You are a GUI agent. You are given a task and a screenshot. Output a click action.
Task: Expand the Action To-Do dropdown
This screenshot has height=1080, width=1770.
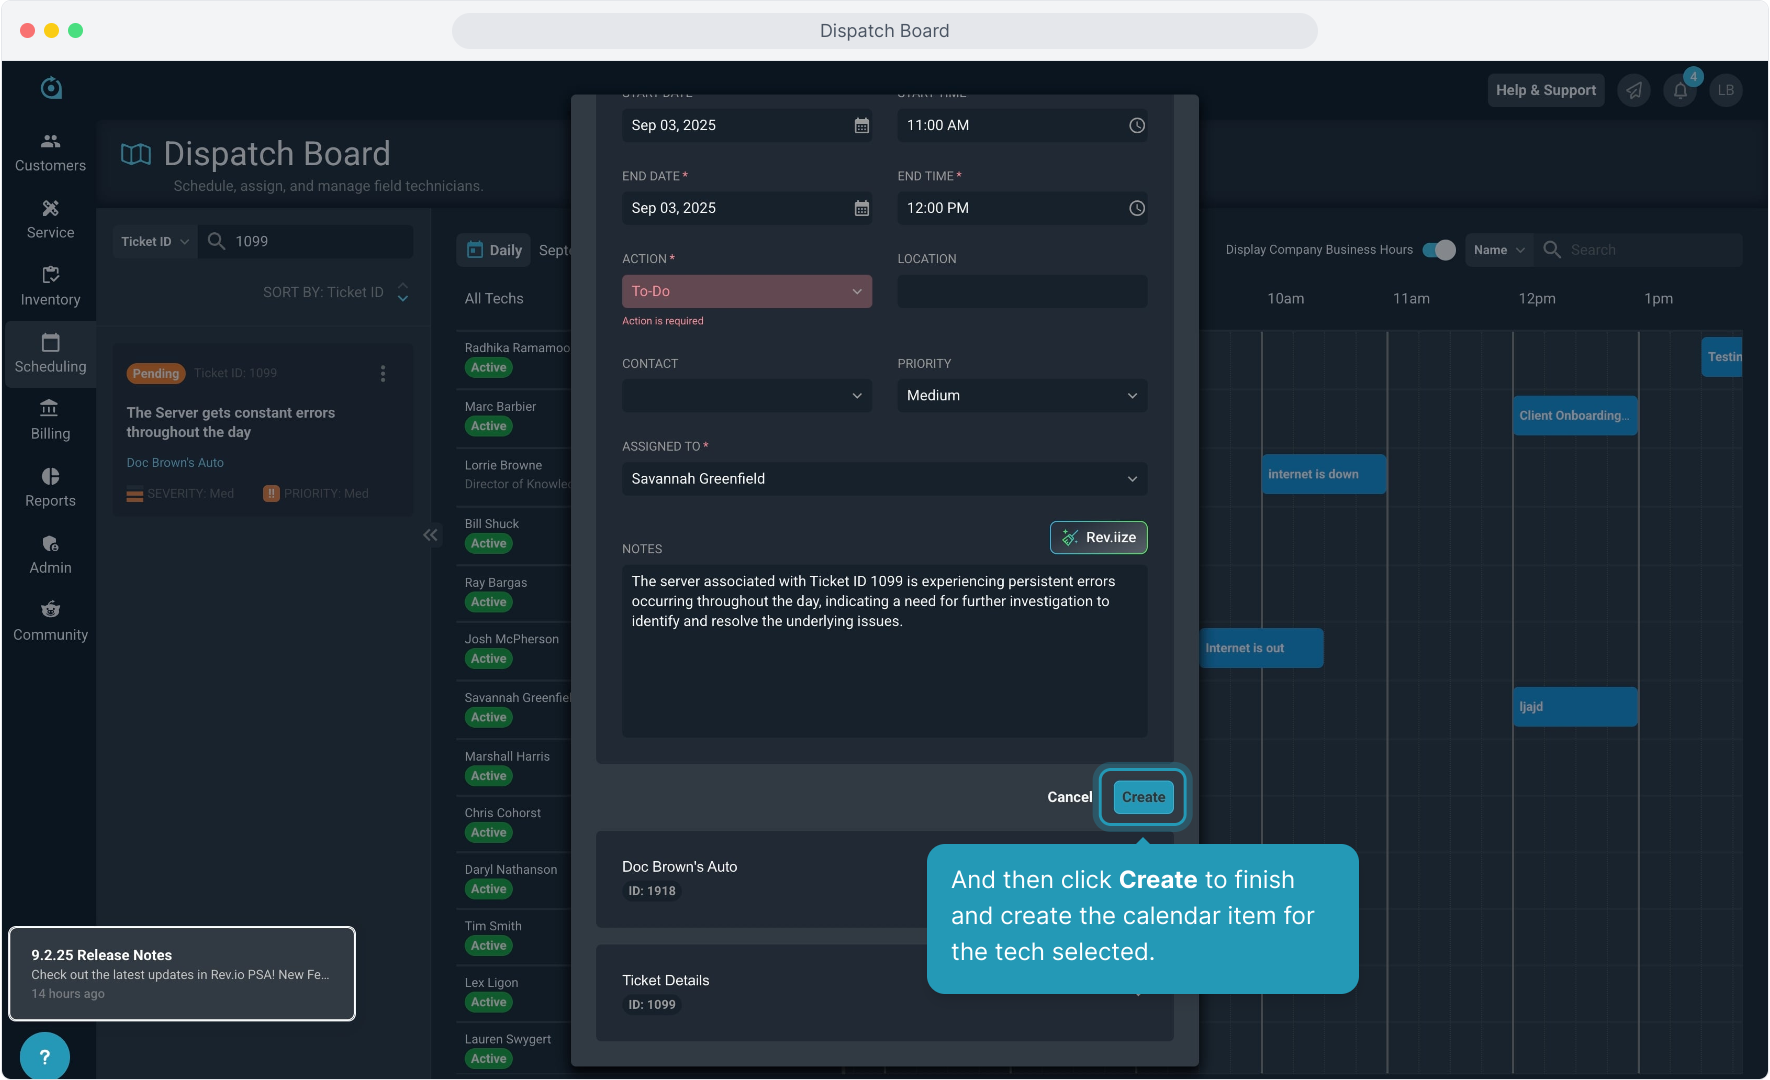(747, 291)
